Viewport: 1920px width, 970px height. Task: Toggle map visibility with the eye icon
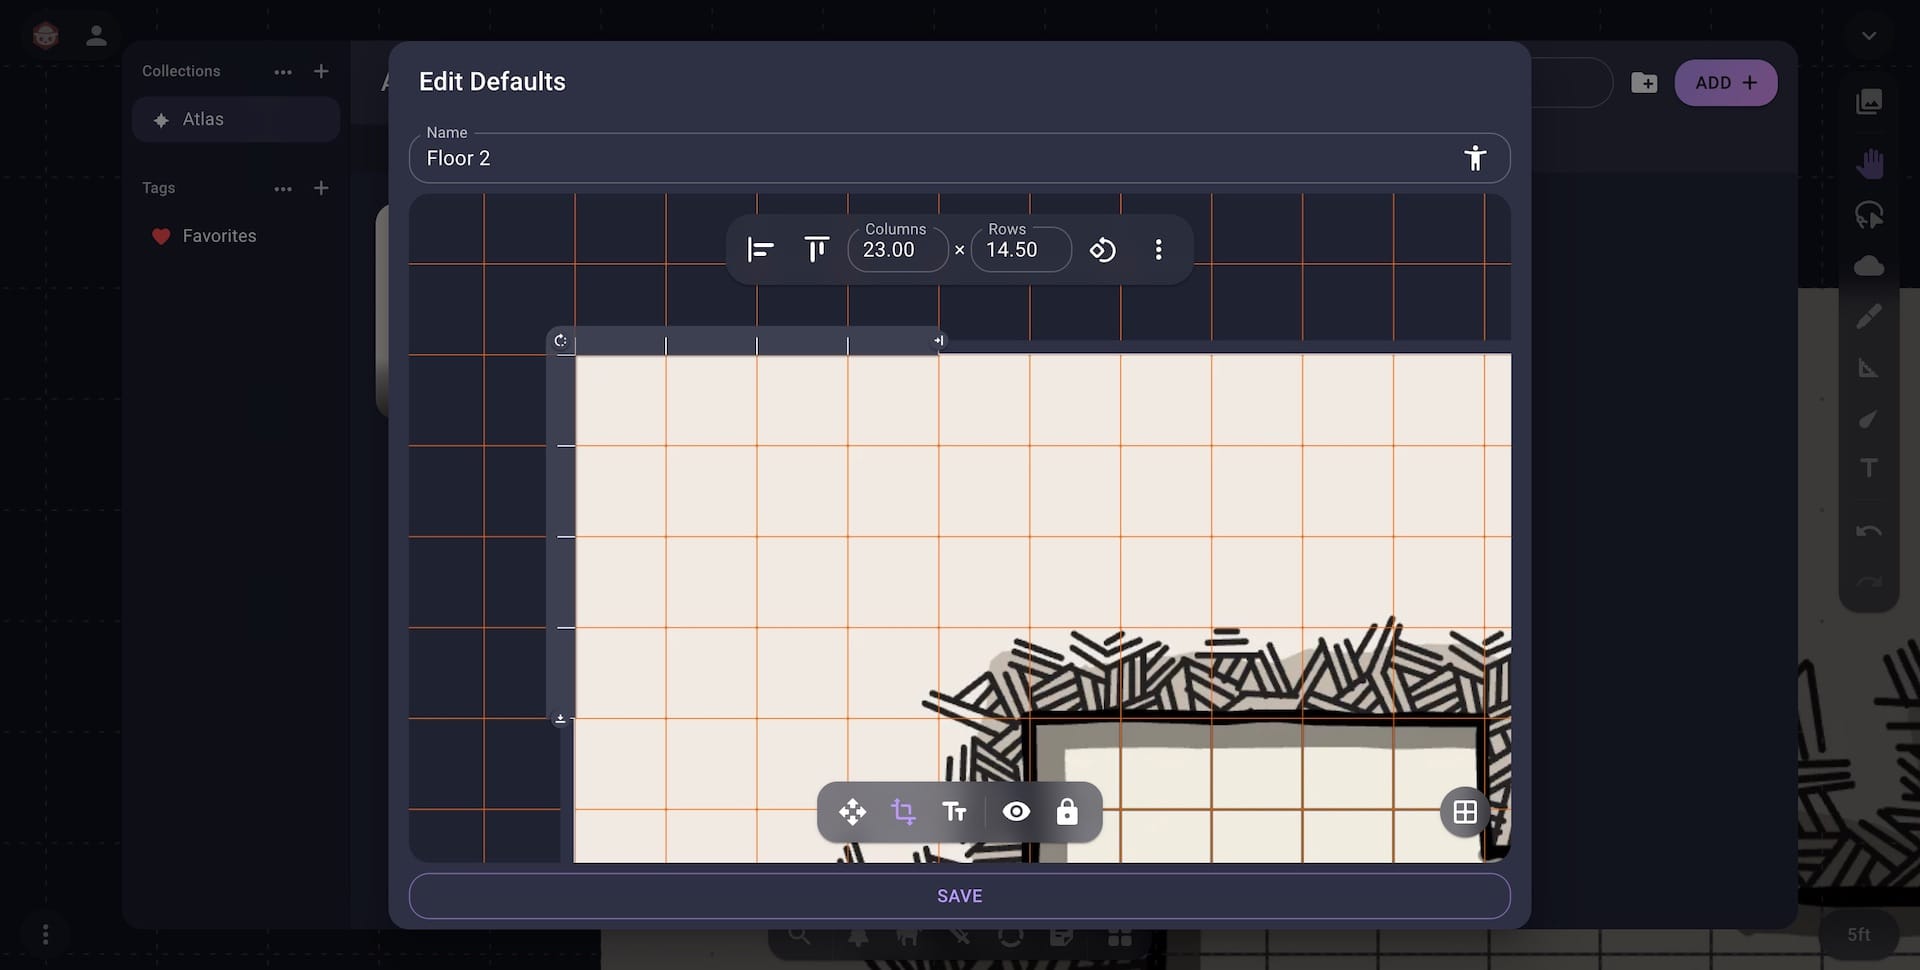click(1016, 811)
